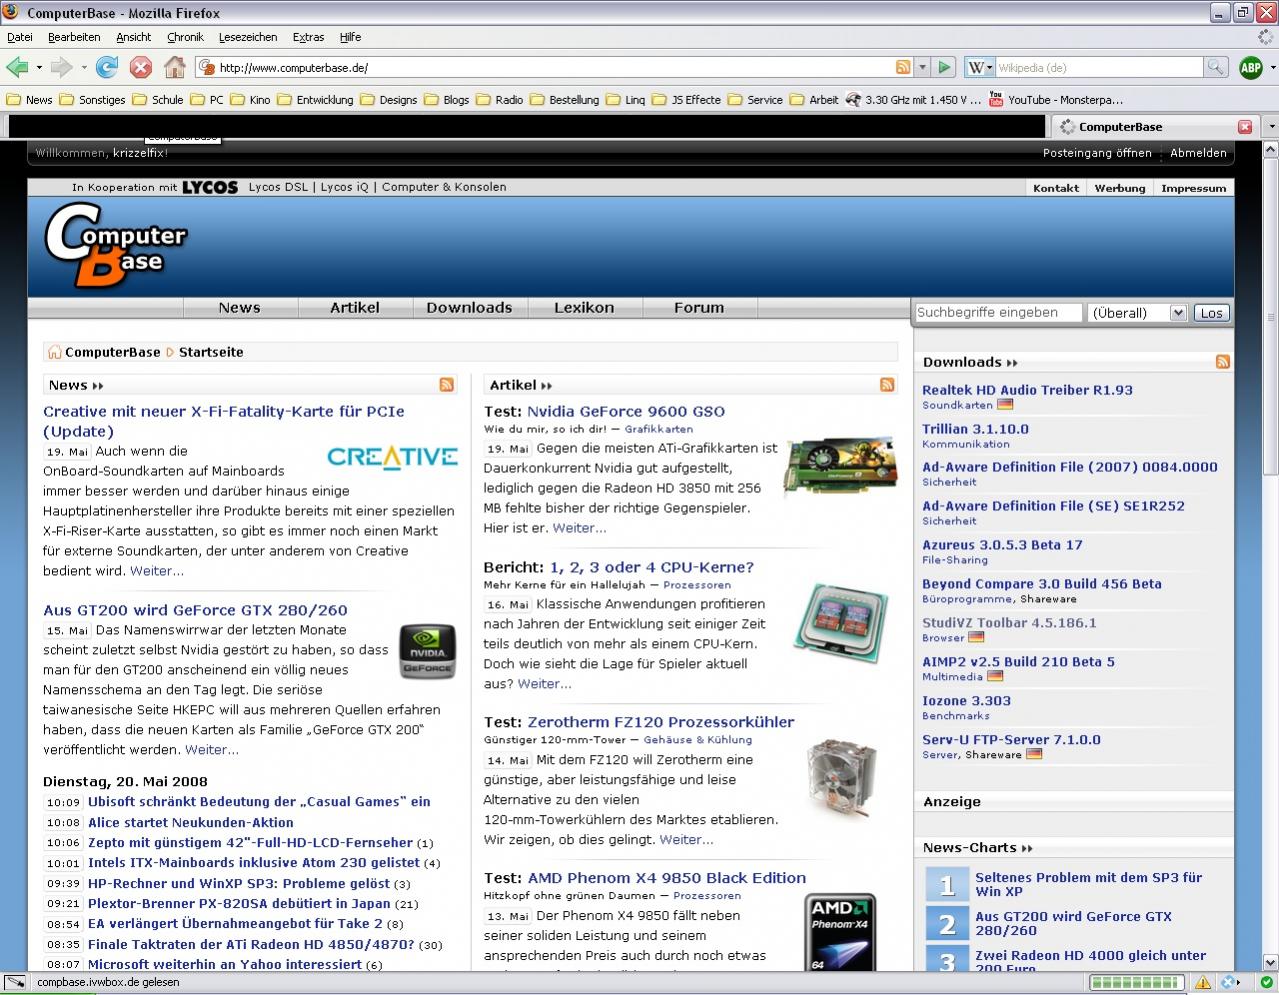This screenshot has width=1279, height=995.
Task: Open the Downloads navigation tab
Action: [469, 308]
